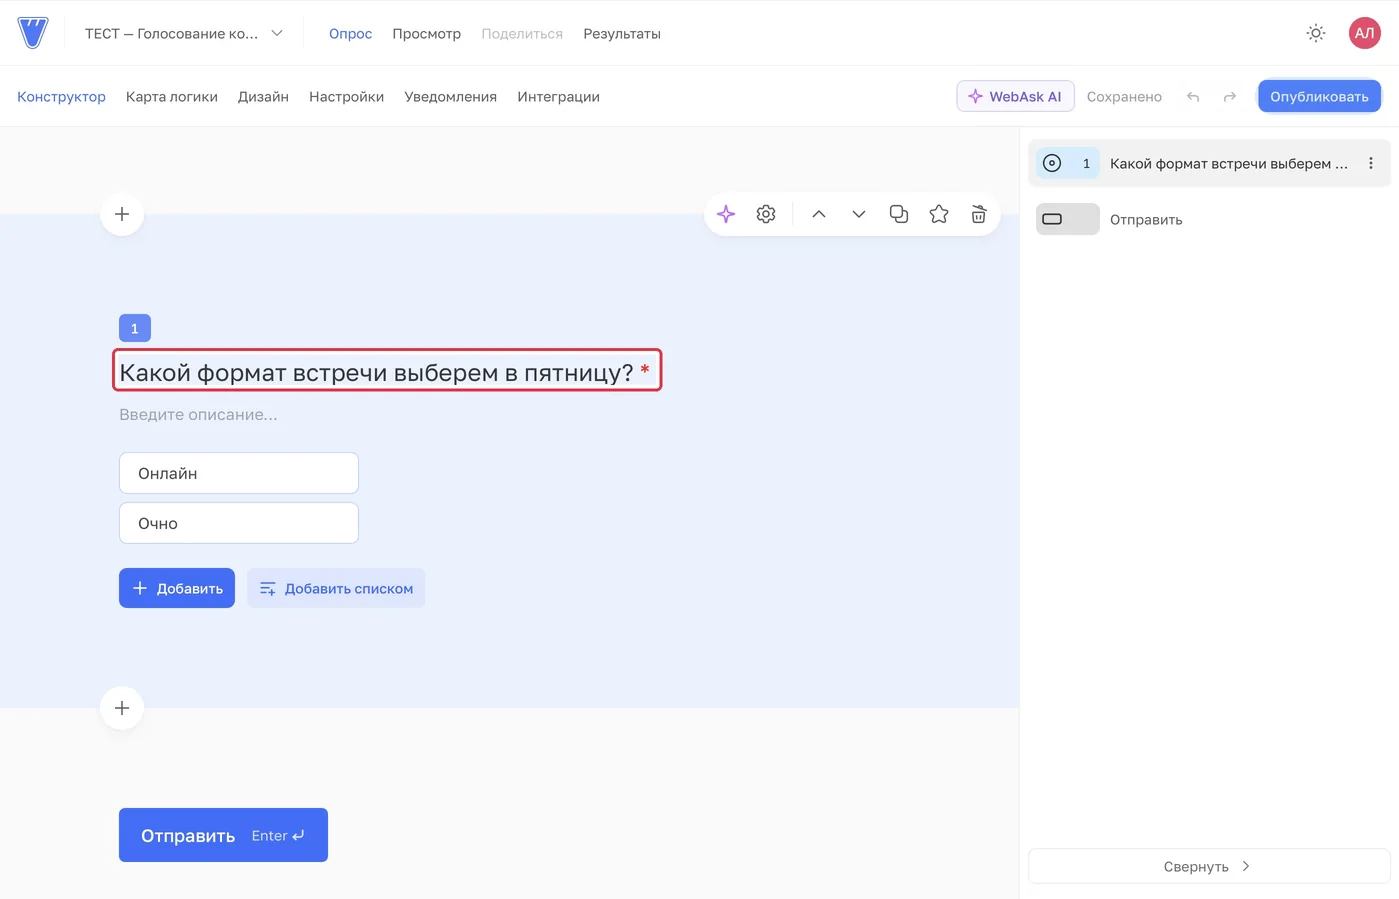The width and height of the screenshot is (1399, 899).
Task: Switch to the Просмотр tab
Action: (426, 34)
